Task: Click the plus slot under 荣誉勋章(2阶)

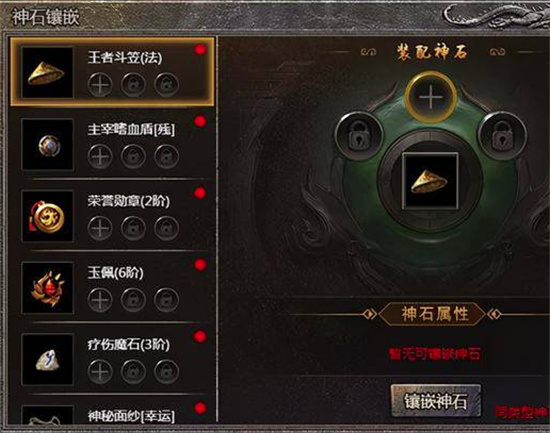Action: pos(100,228)
